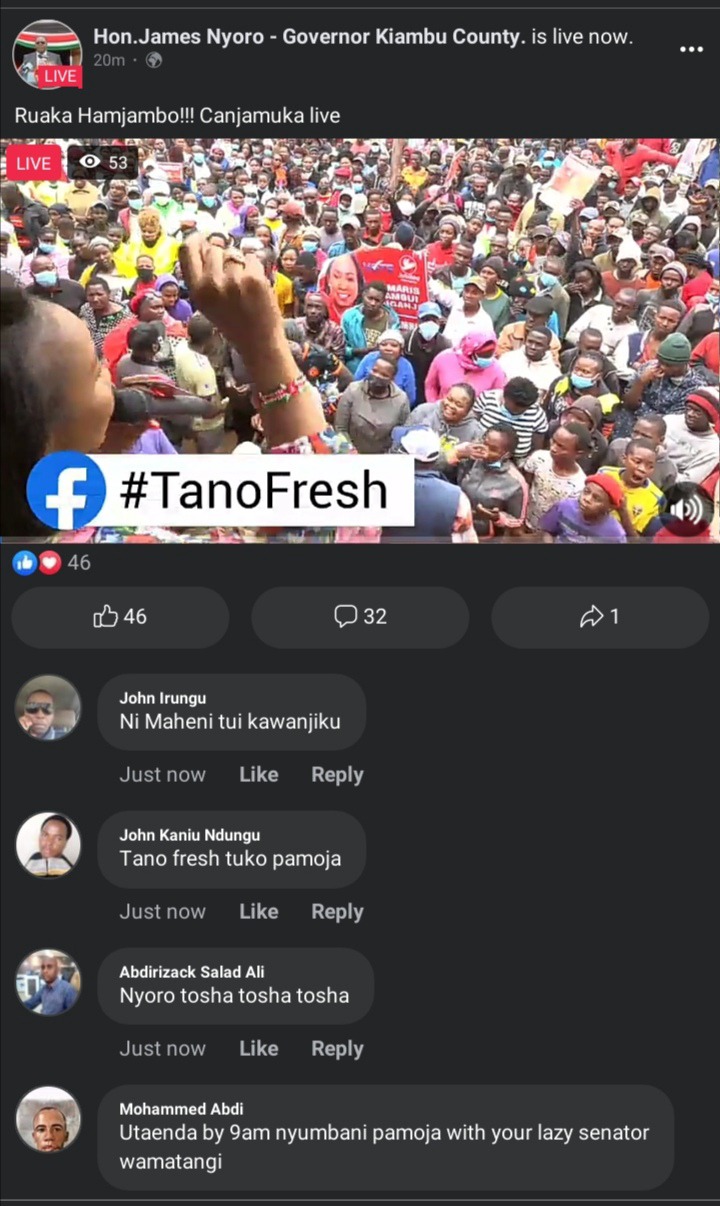Click the Facebook logo on #TanoFresh banner
Screen dimensions: 720x1206
click(66, 490)
